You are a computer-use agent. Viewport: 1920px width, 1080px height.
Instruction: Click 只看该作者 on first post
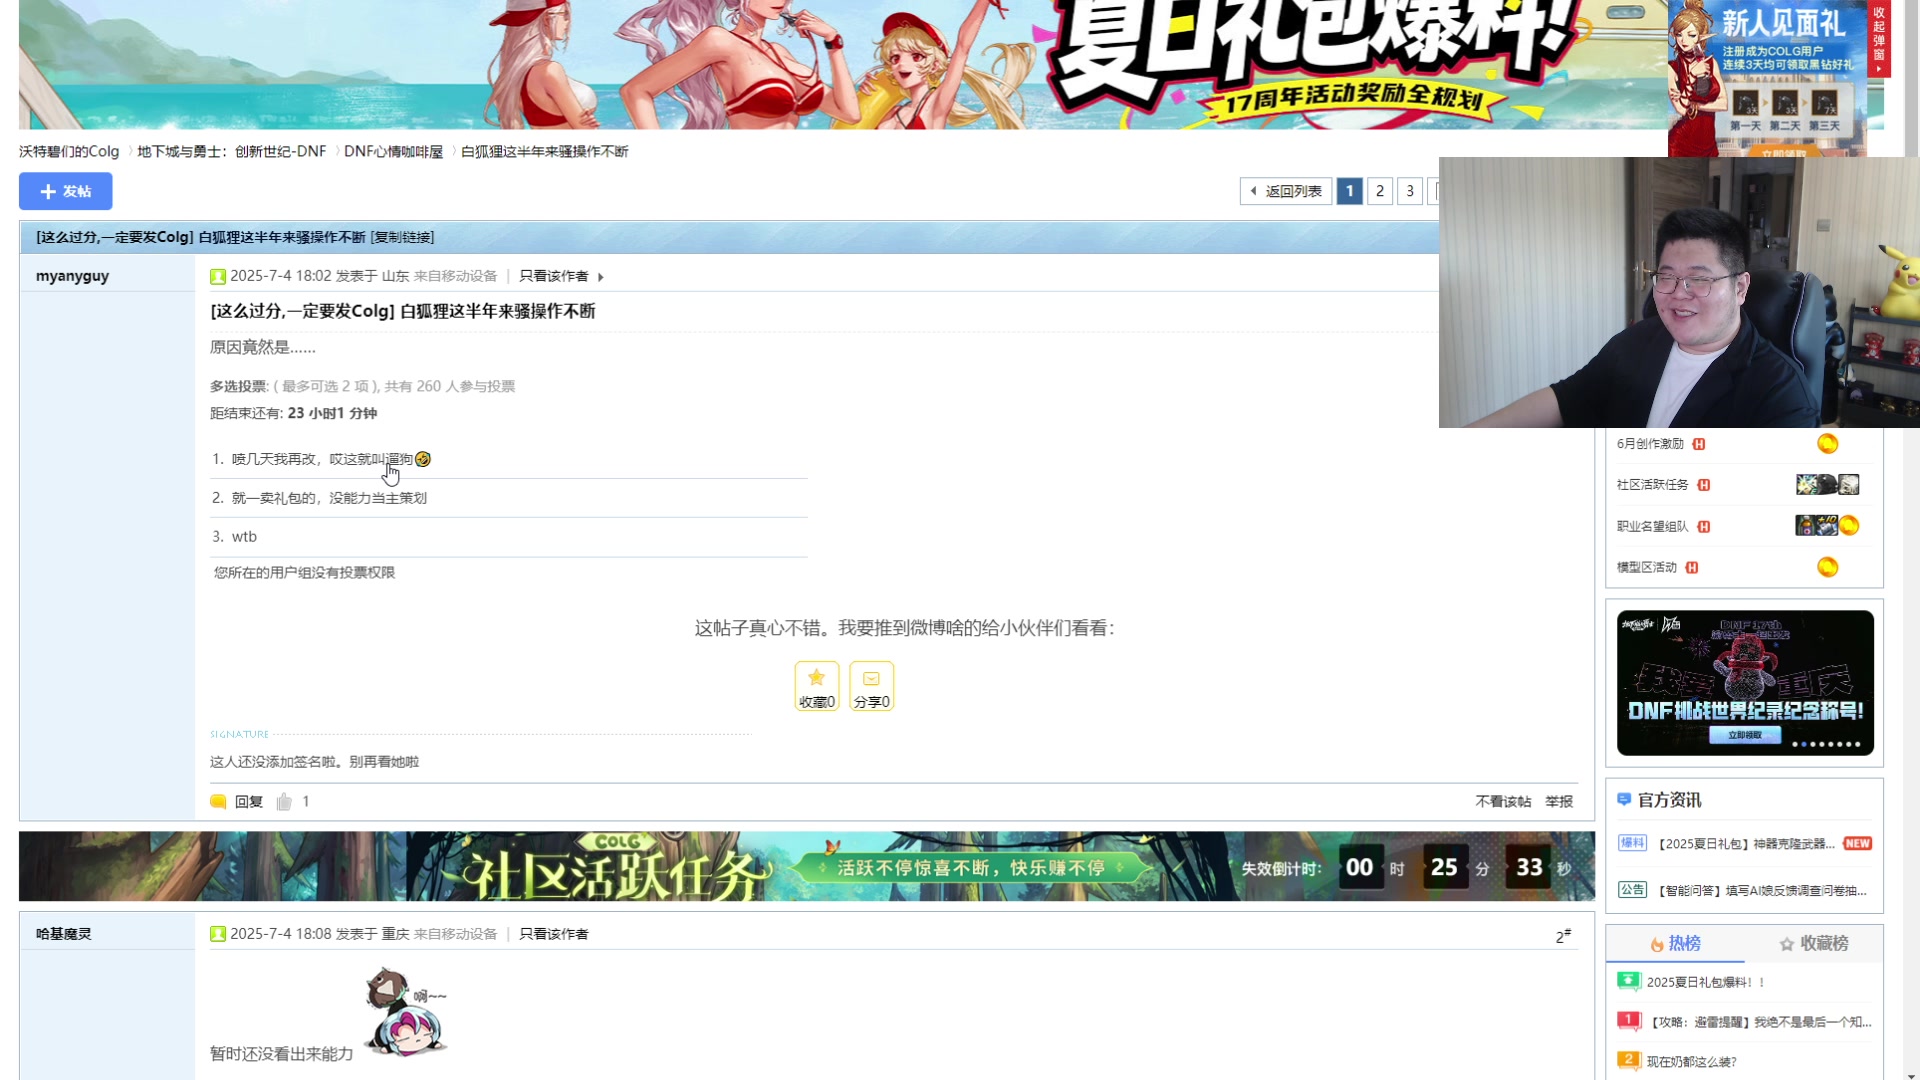point(553,276)
